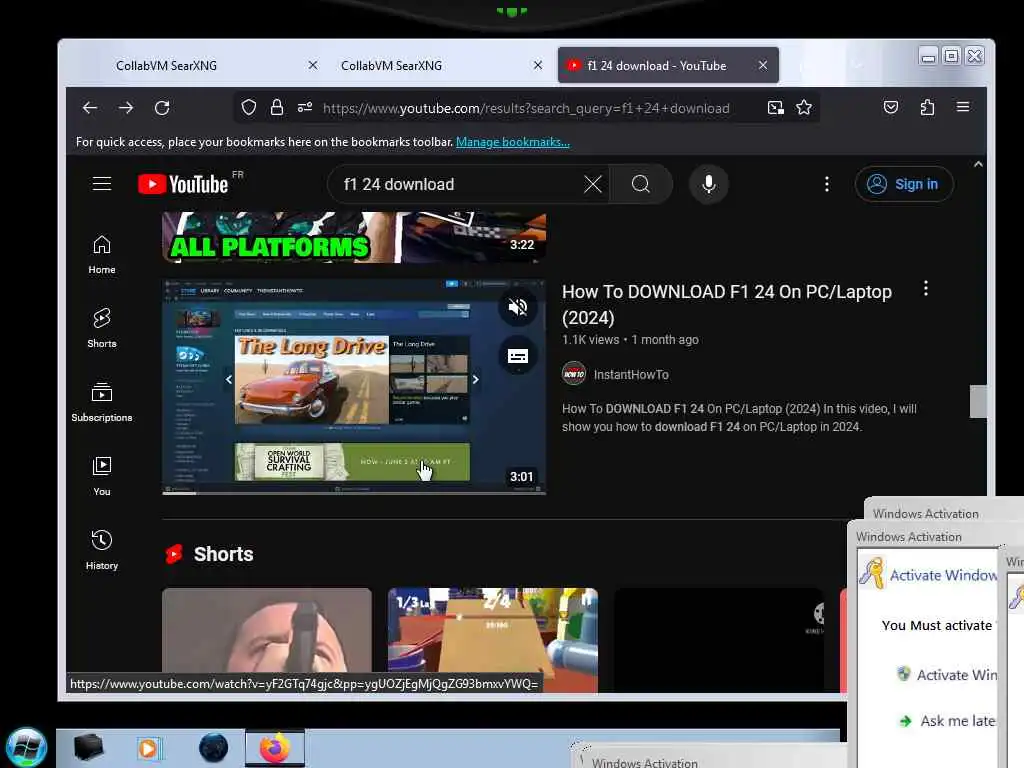Click the video description text snippet

point(739,417)
